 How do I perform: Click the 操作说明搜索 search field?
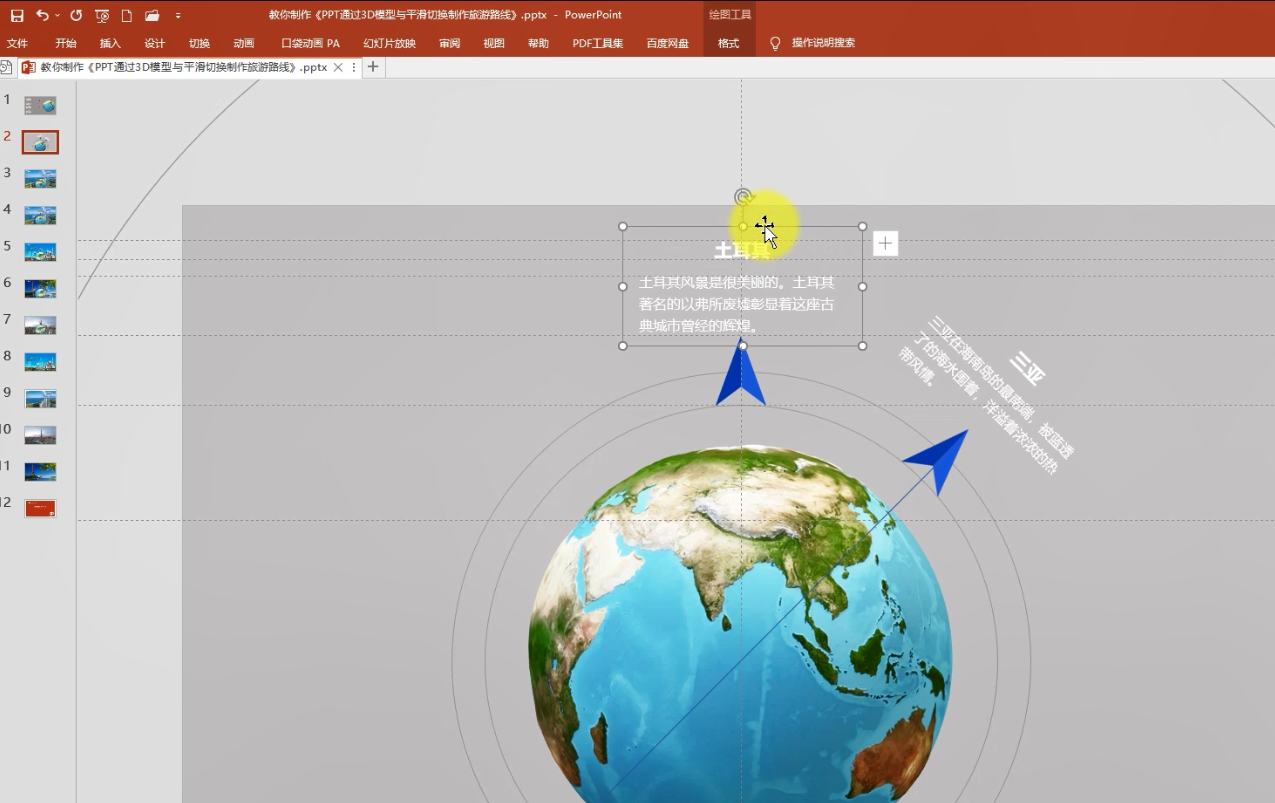[823, 43]
